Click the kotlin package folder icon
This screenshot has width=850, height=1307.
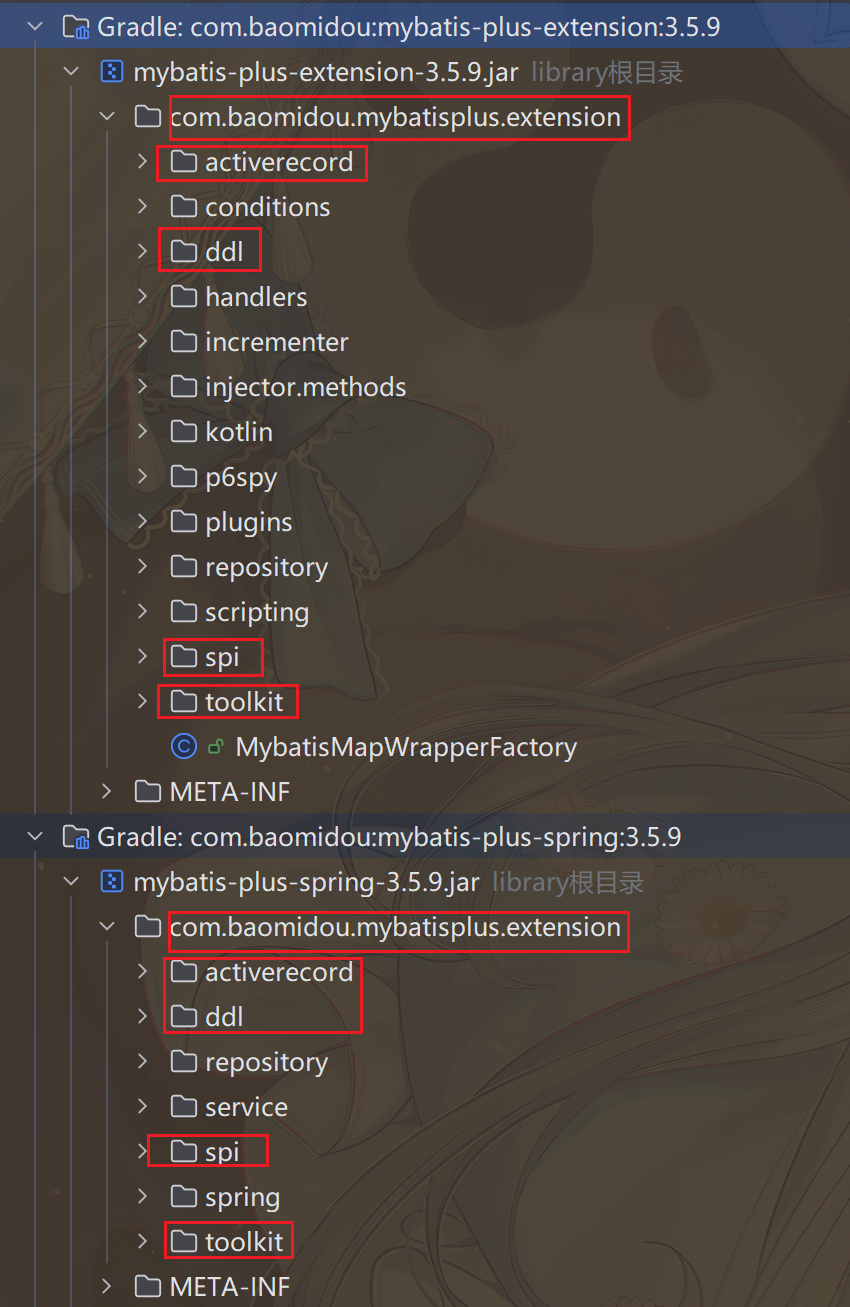coord(183,432)
